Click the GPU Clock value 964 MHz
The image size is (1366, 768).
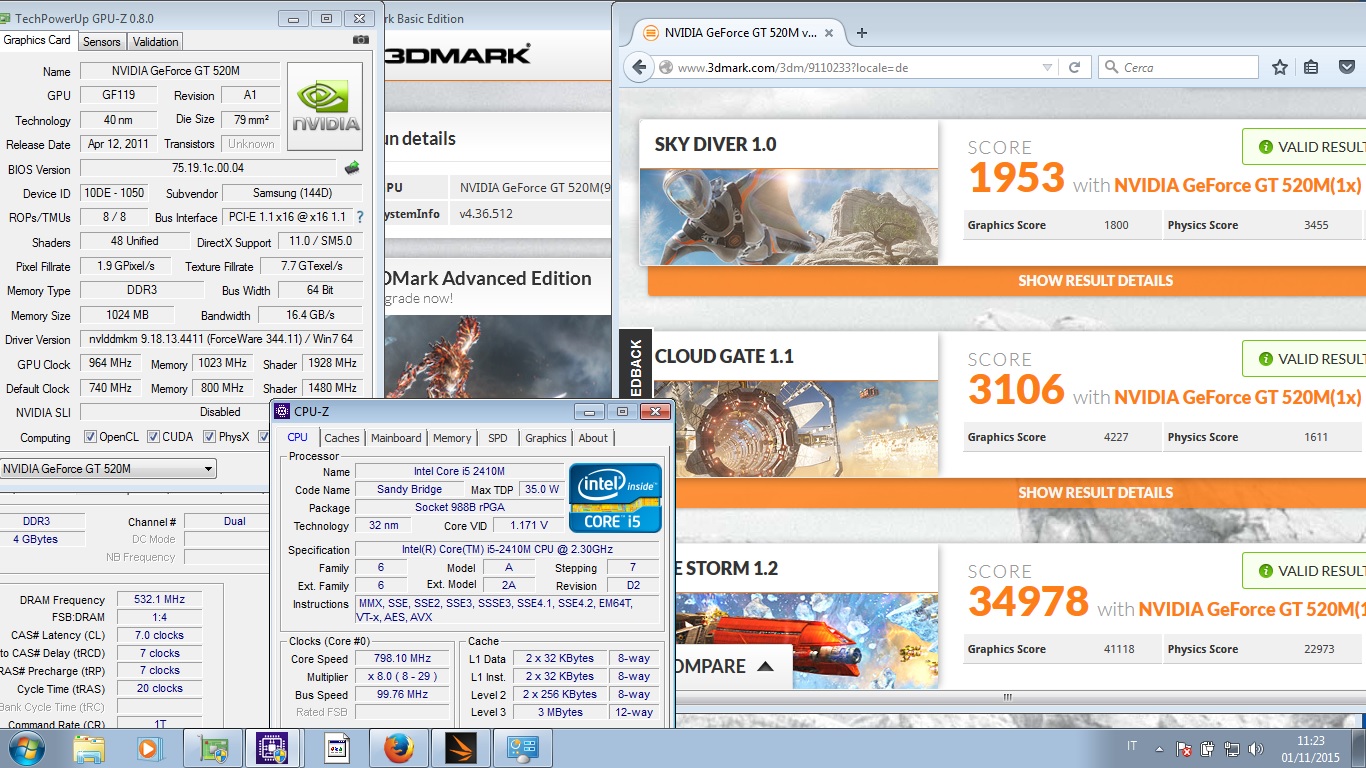click(109, 363)
